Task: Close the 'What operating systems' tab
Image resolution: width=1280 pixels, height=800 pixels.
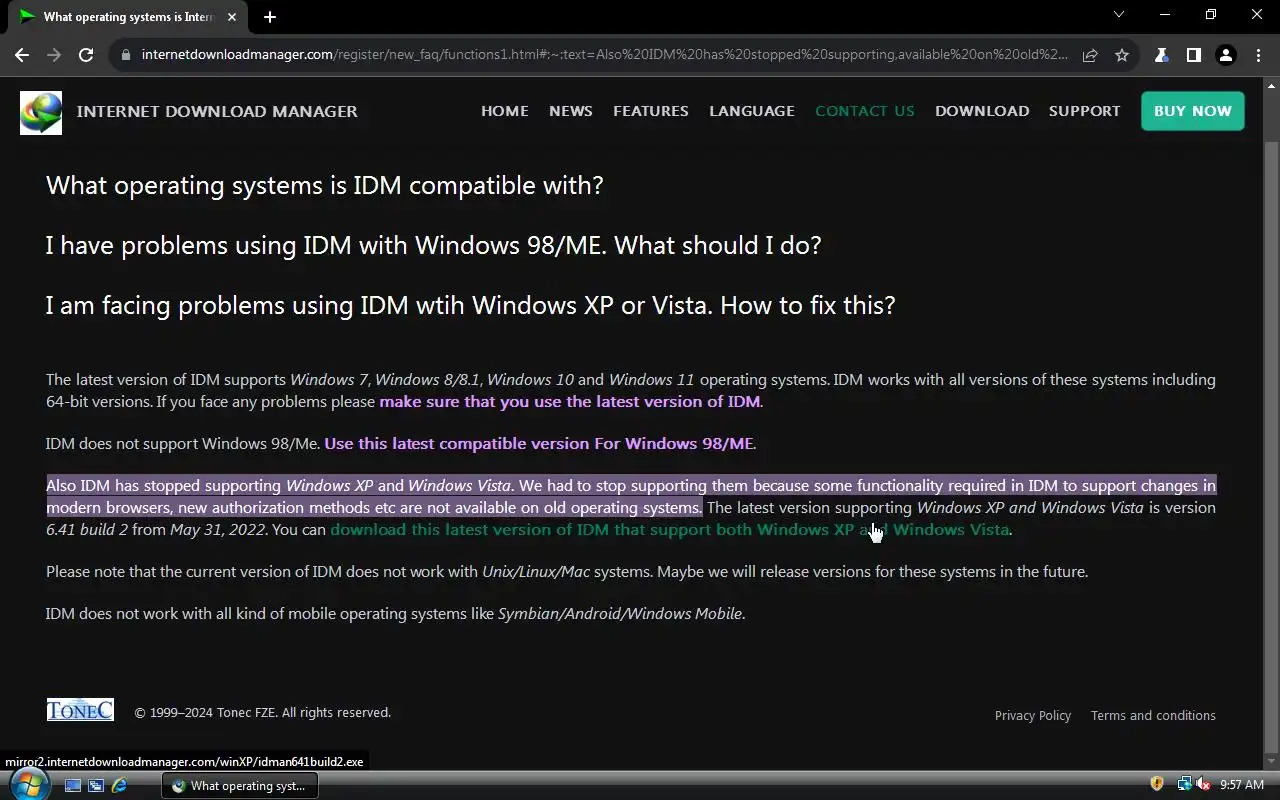Action: click(x=232, y=16)
